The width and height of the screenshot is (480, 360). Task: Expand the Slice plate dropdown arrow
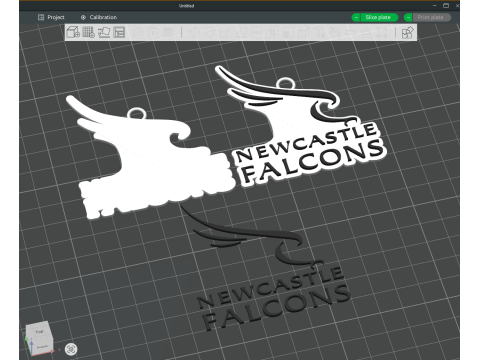click(356, 17)
